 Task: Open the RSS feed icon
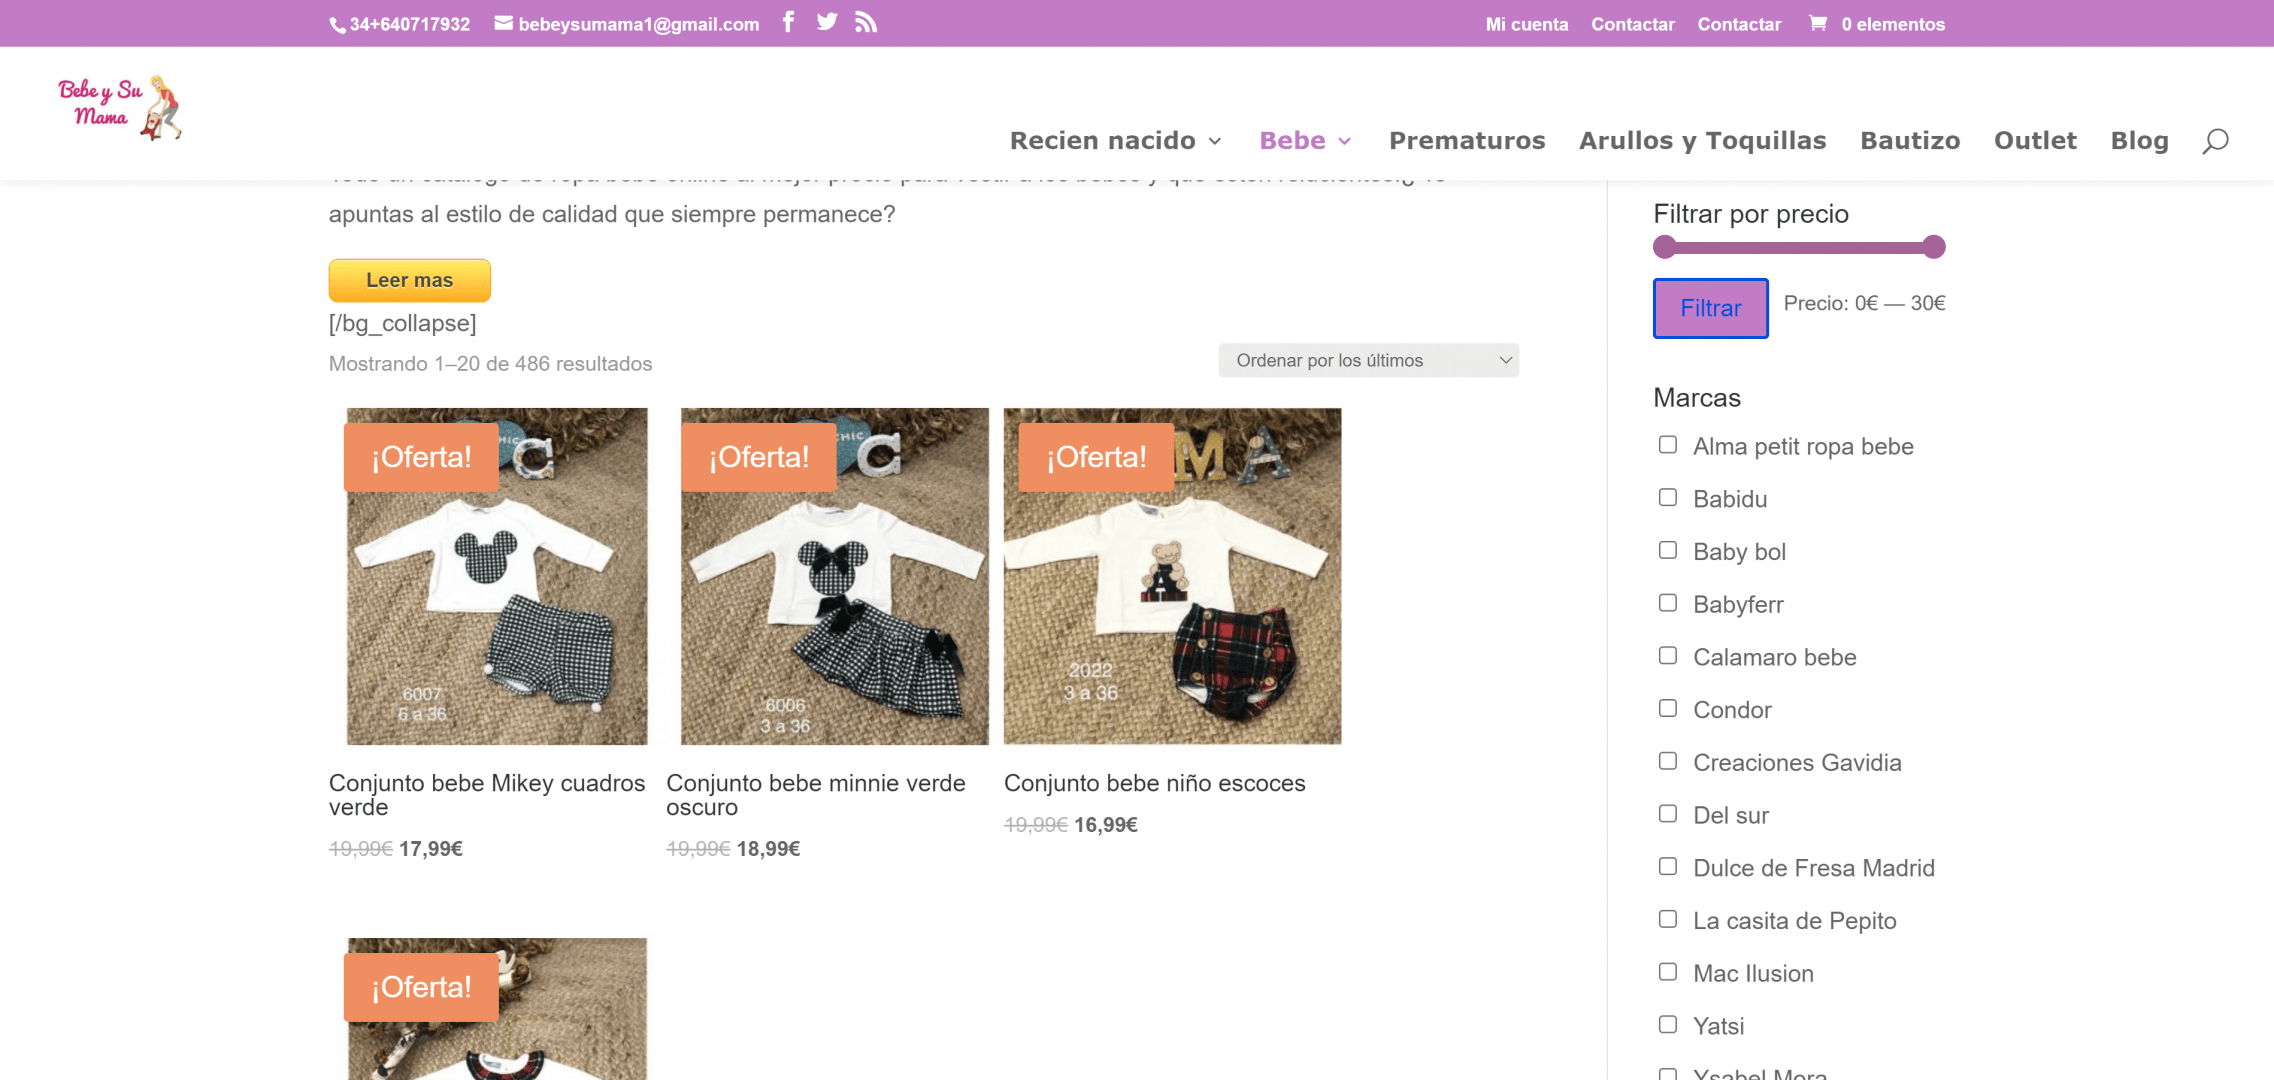click(x=866, y=22)
